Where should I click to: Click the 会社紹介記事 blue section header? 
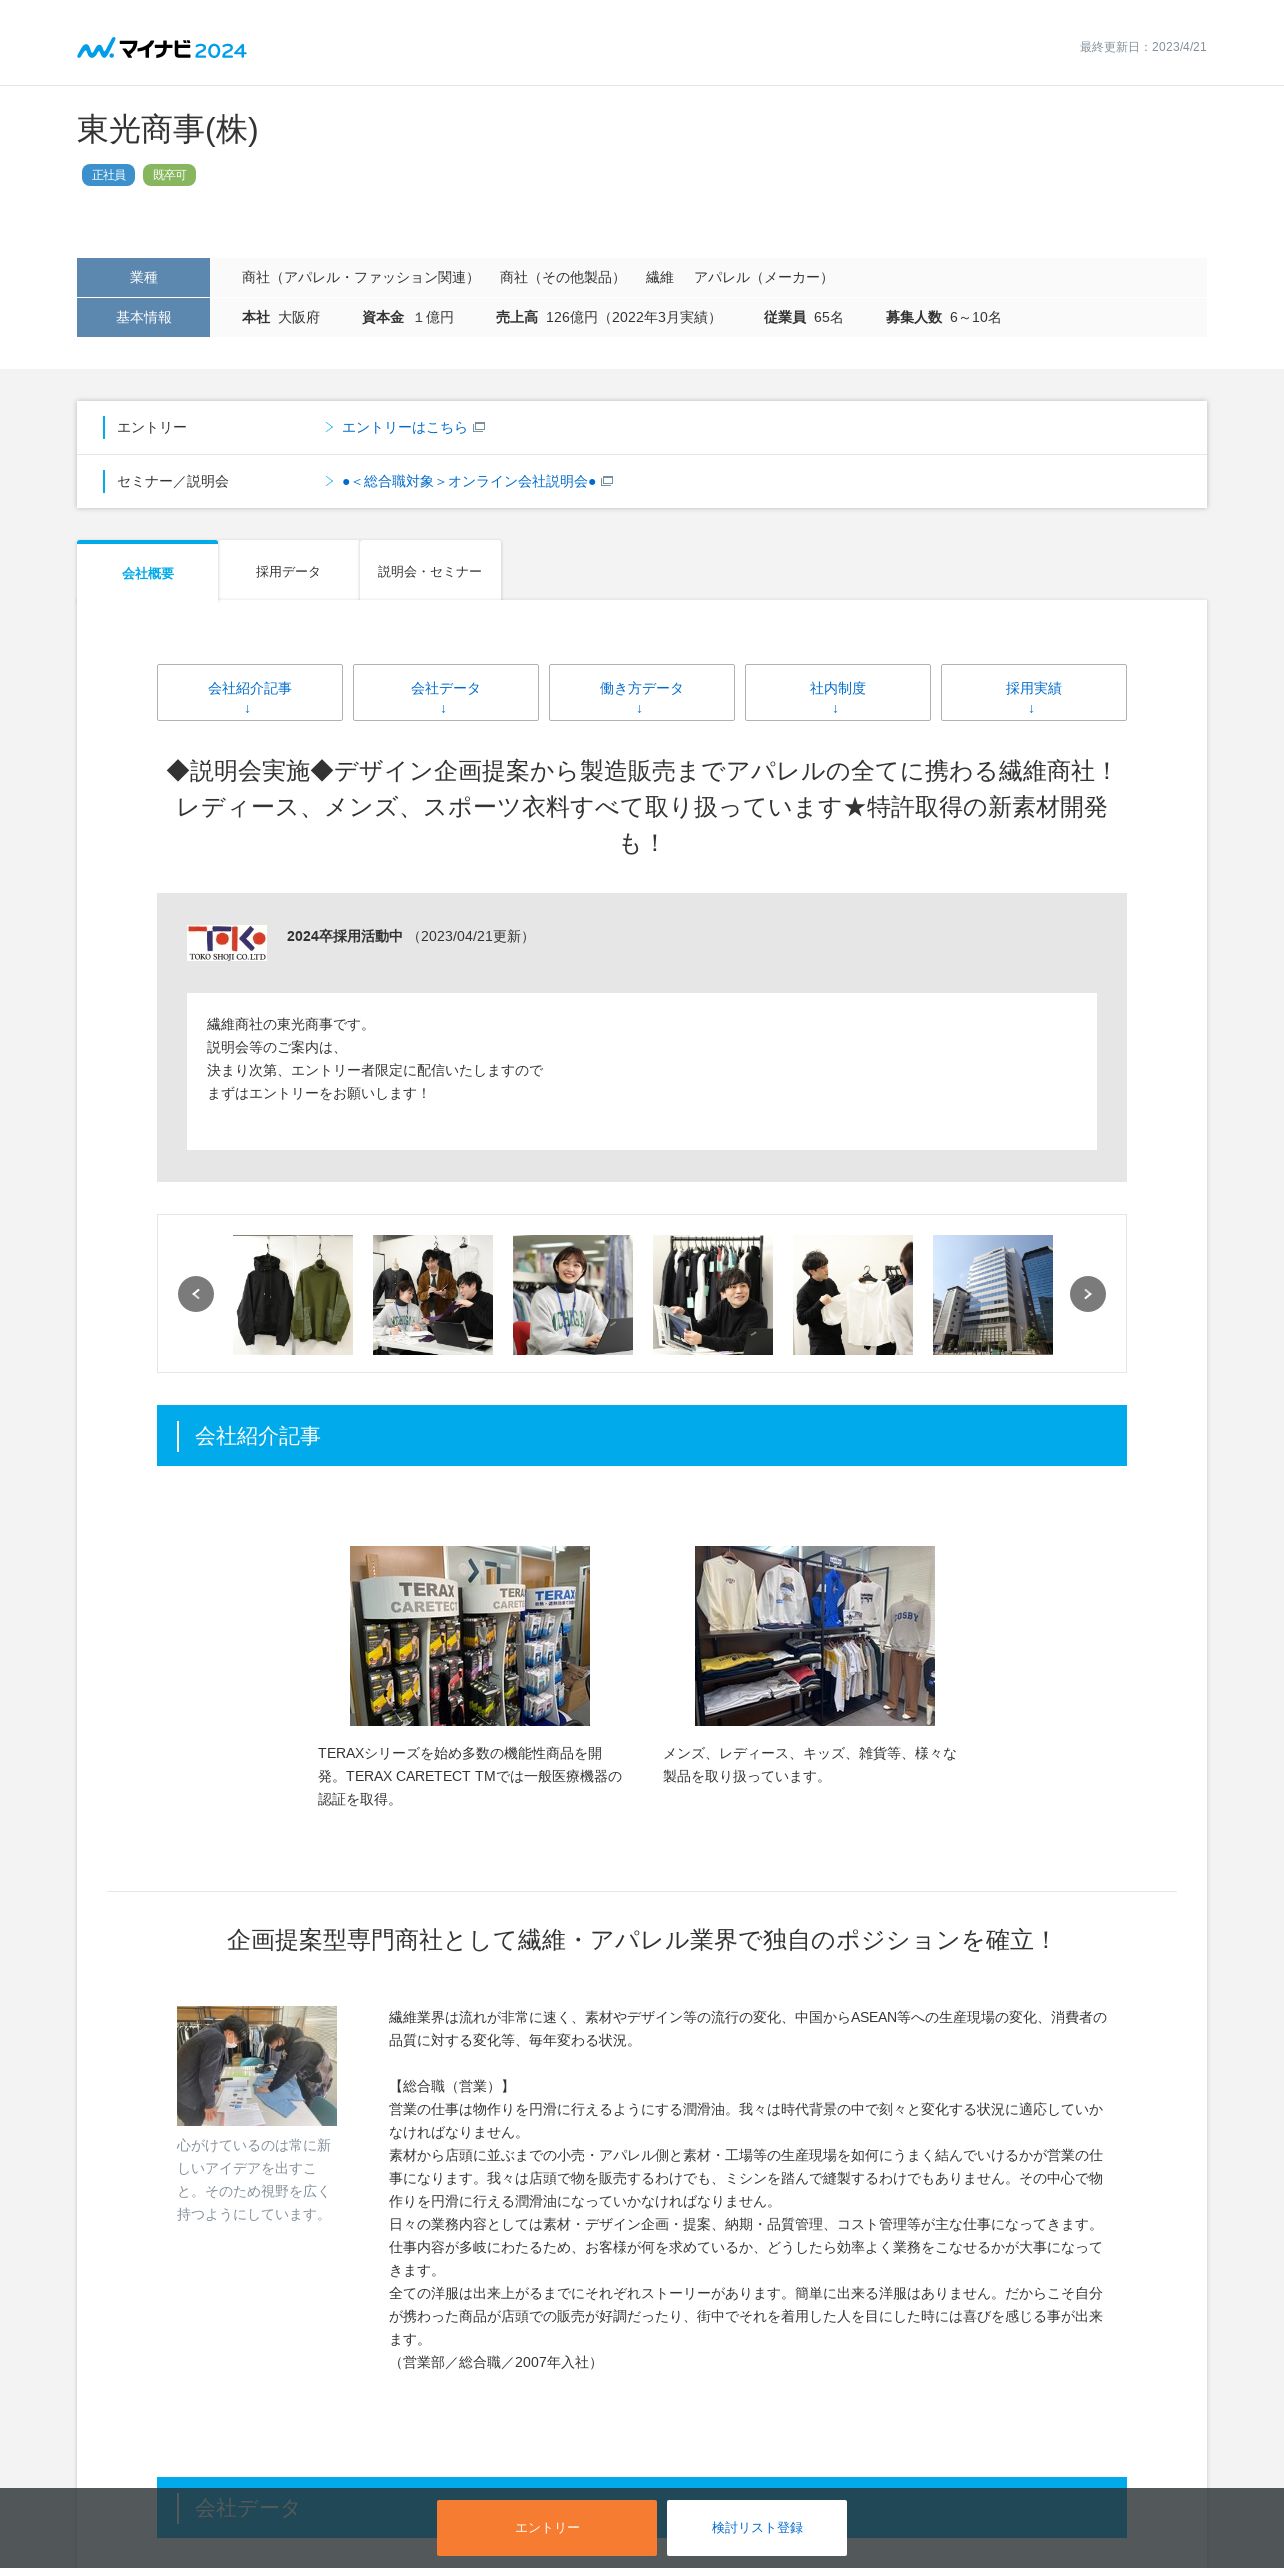tap(642, 1435)
